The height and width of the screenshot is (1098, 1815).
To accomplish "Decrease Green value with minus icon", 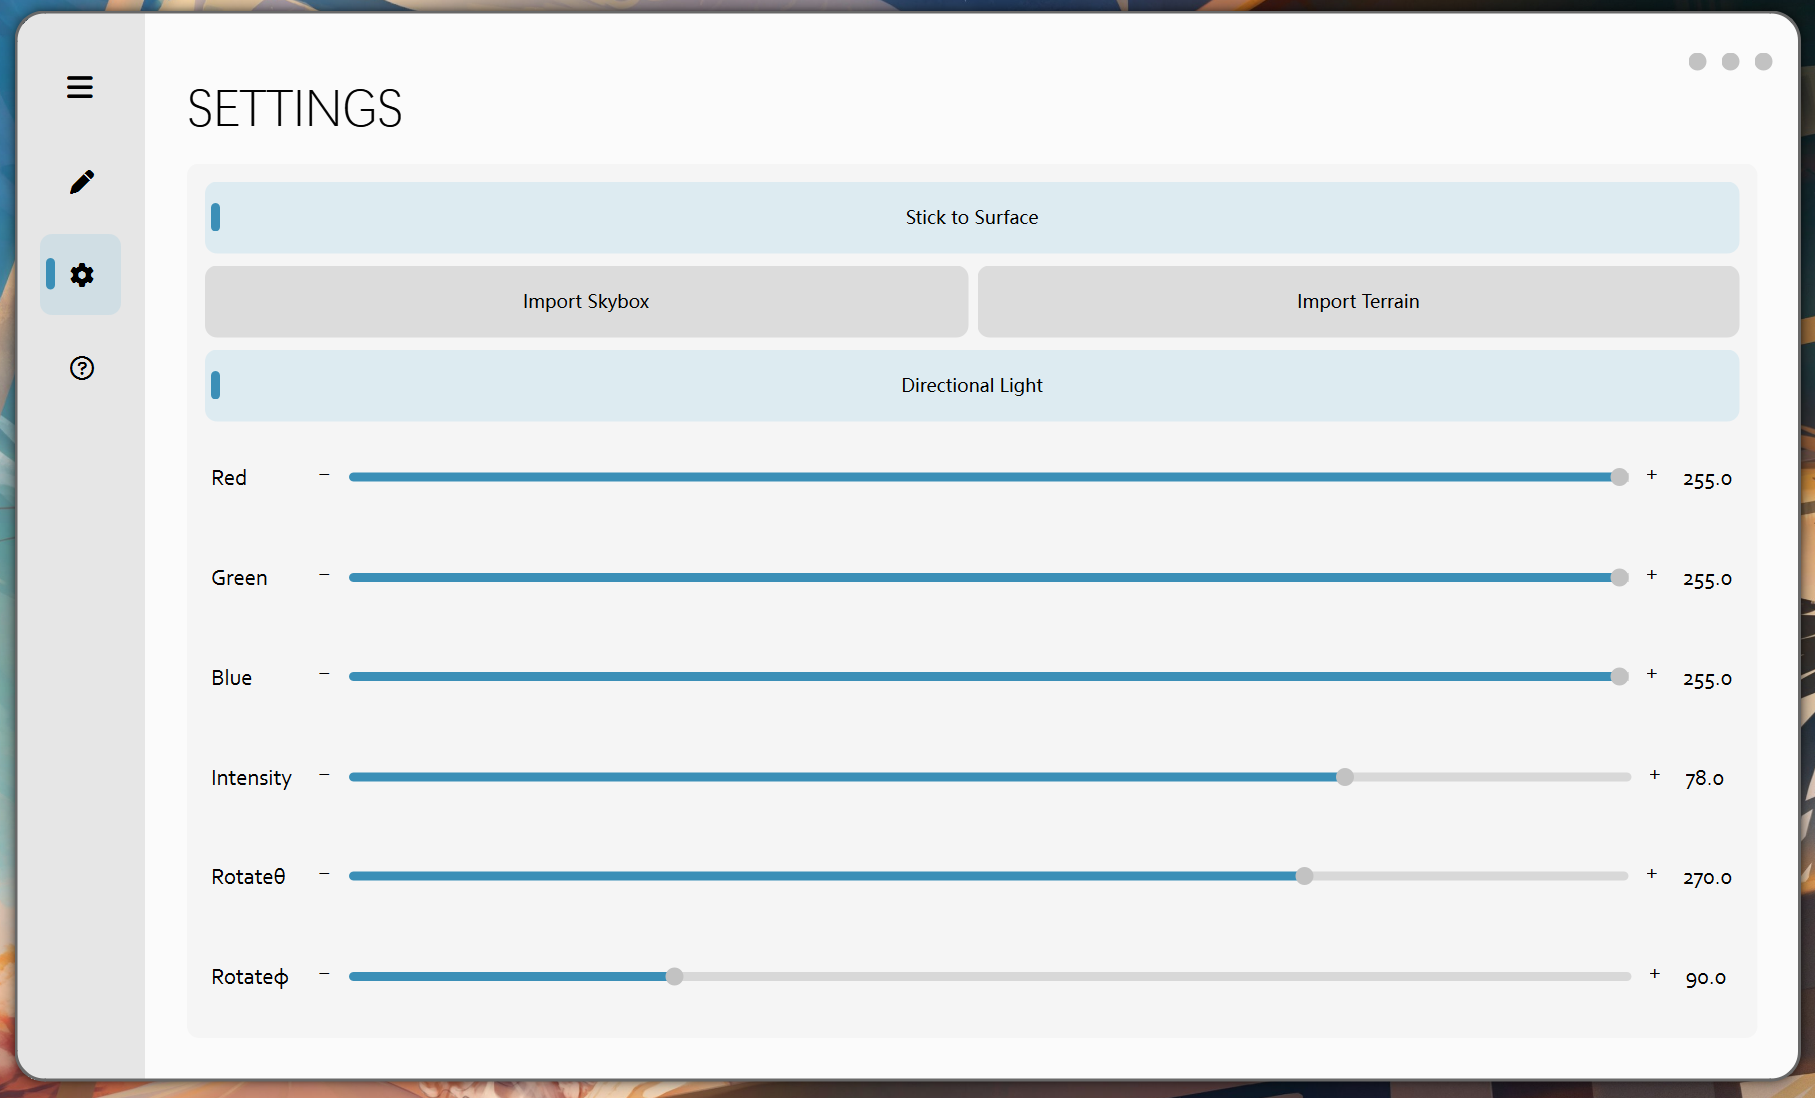I will coord(324,575).
